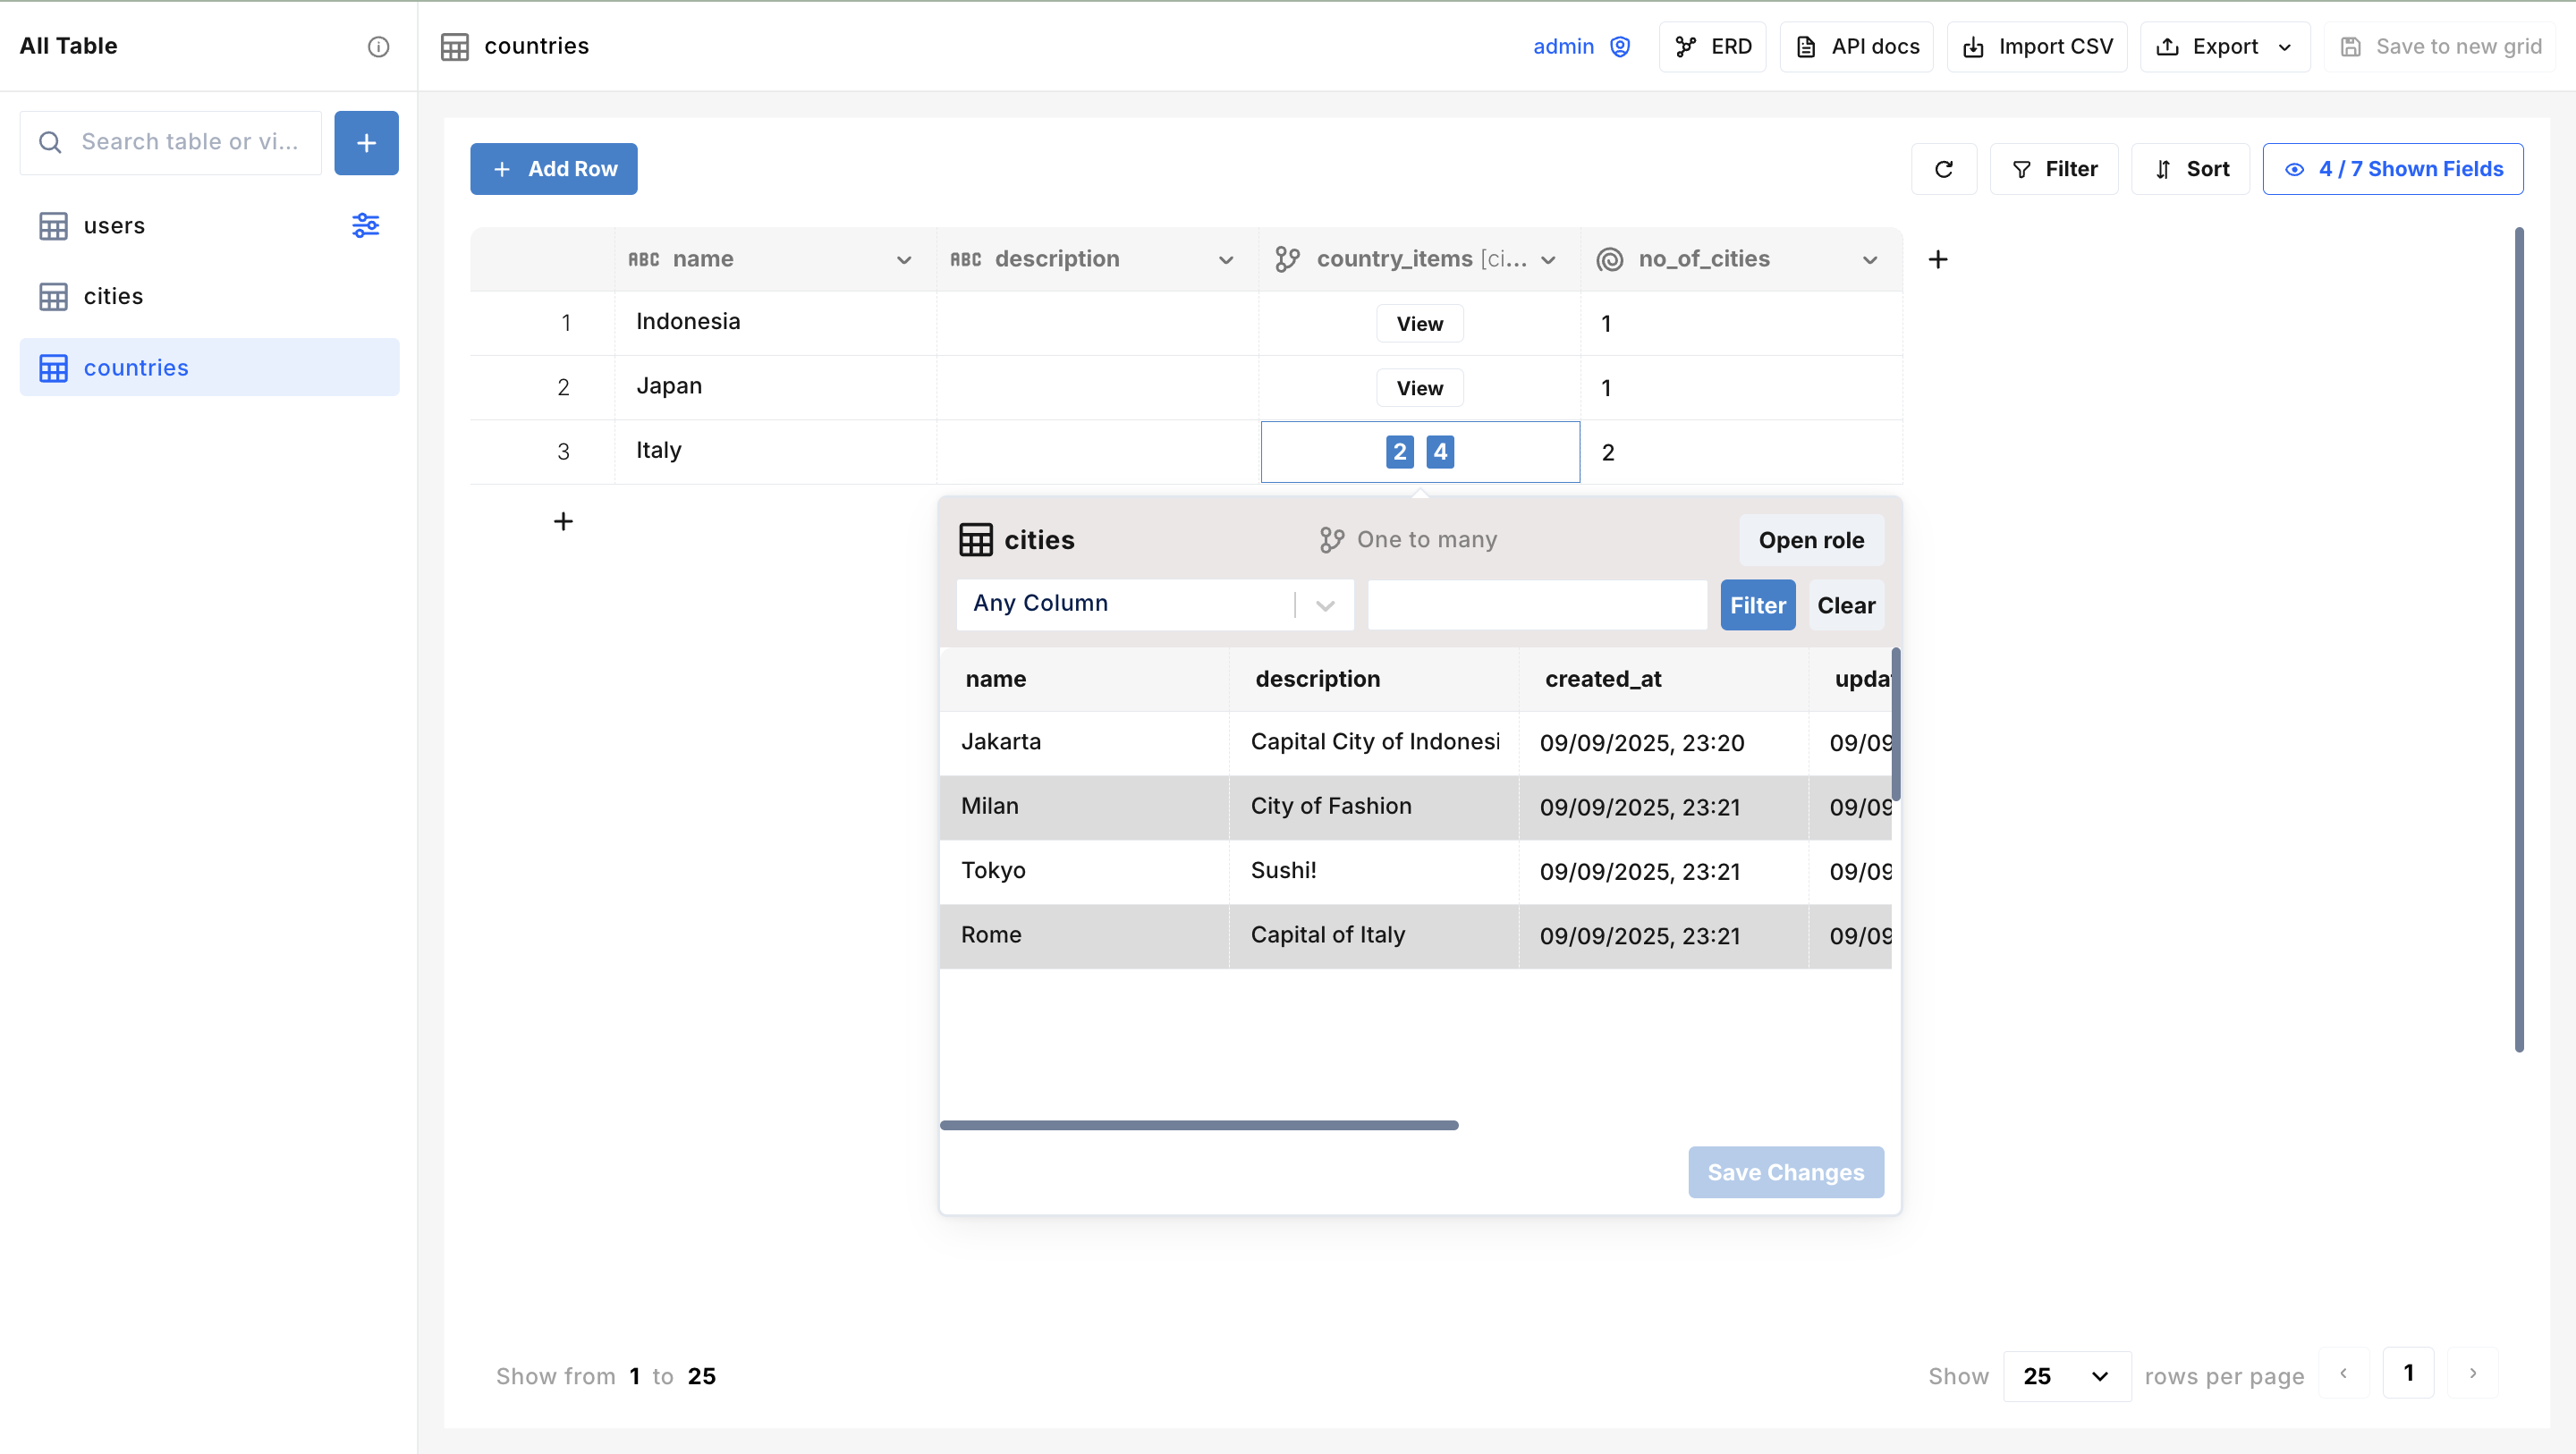Expand the Any Column dropdown

coord(1324,605)
